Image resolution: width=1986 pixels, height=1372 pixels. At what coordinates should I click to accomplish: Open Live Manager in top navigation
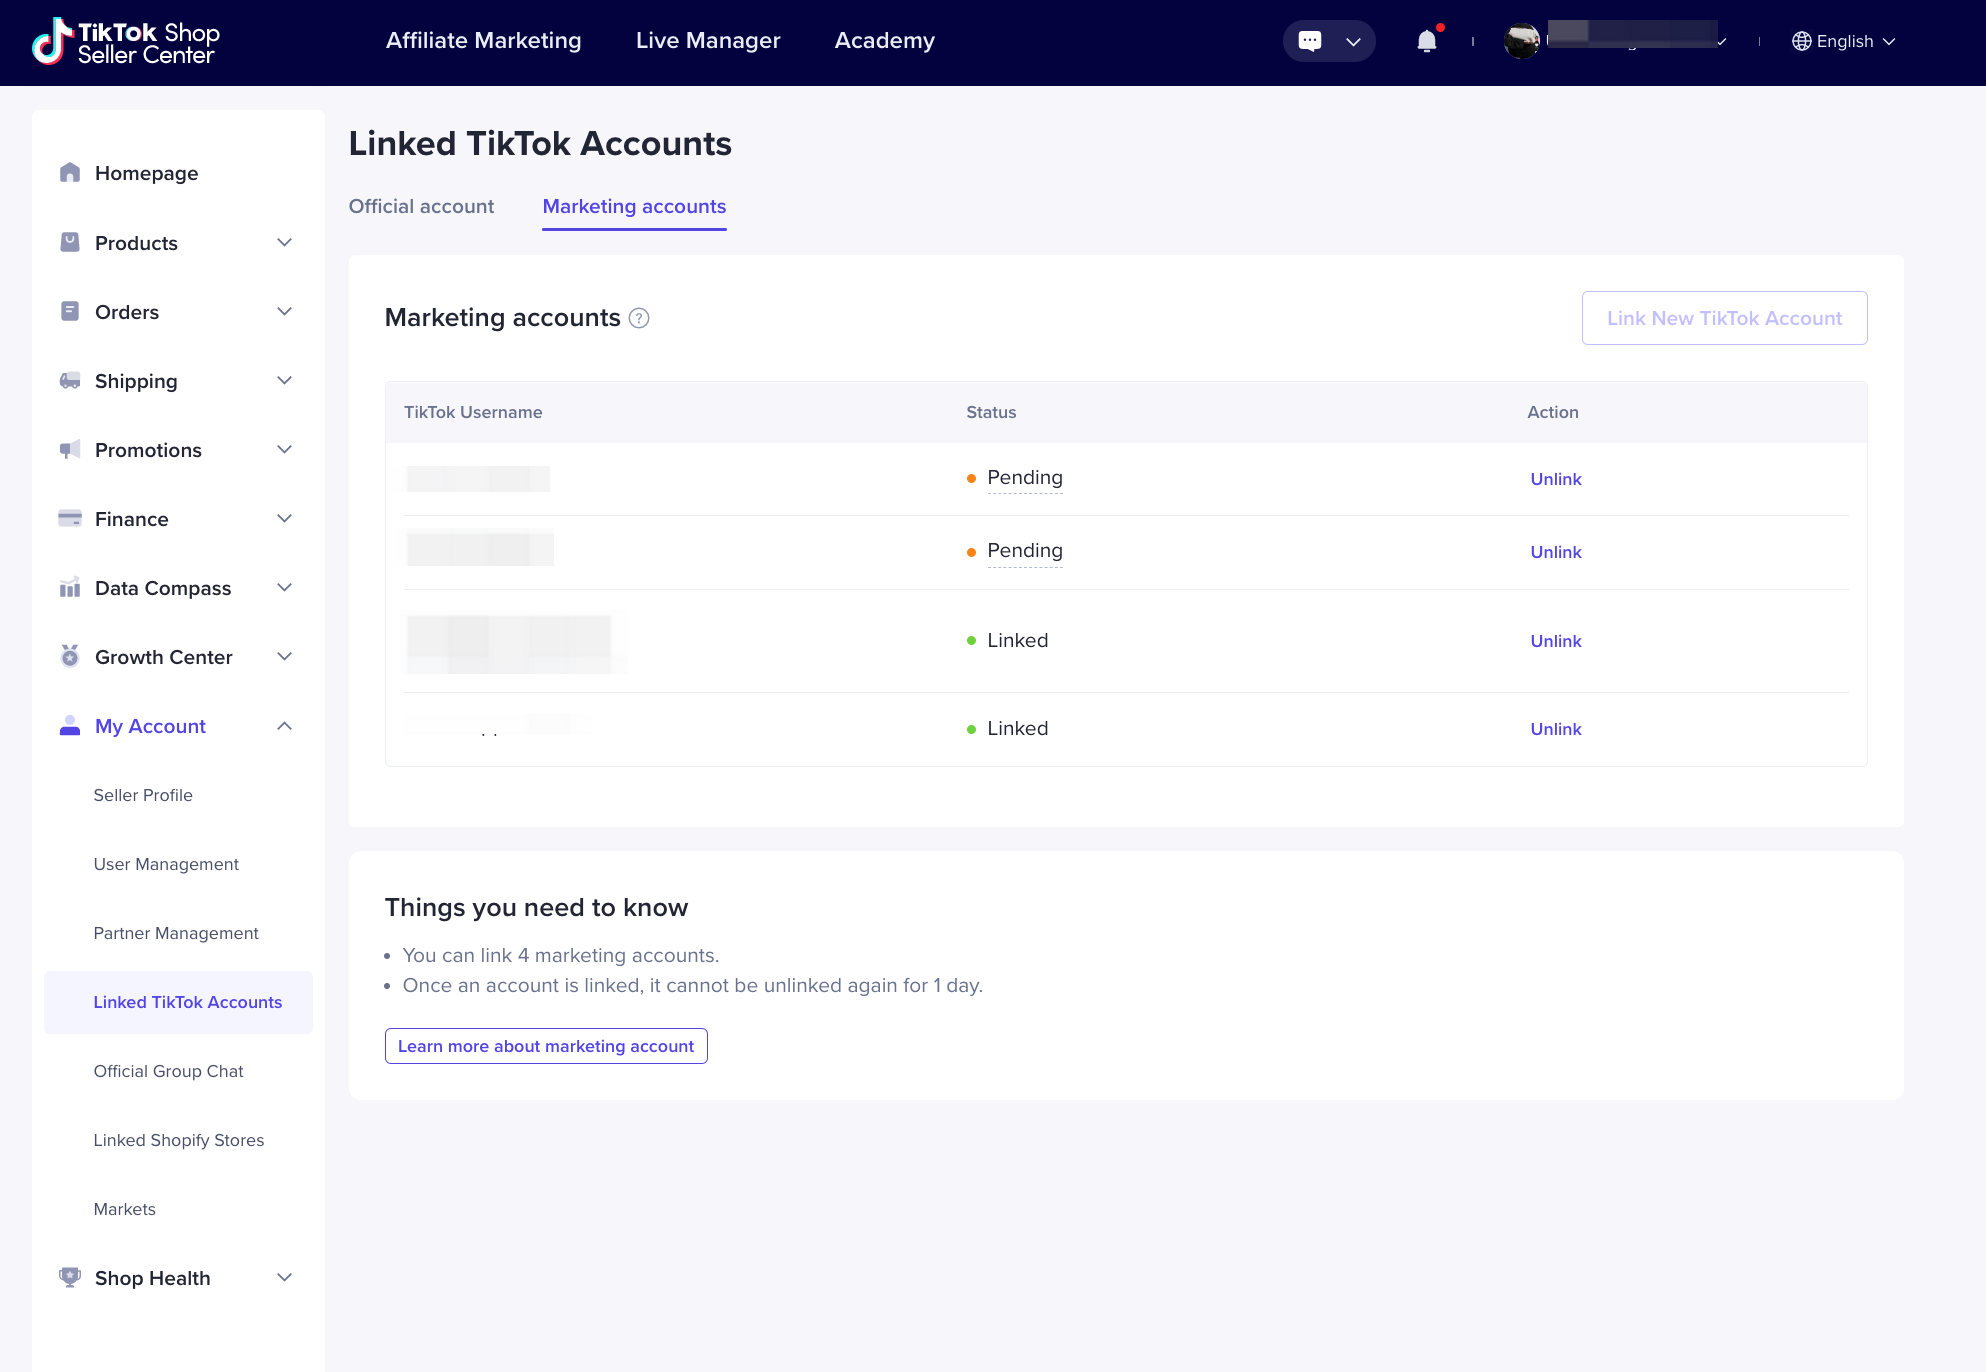click(708, 41)
